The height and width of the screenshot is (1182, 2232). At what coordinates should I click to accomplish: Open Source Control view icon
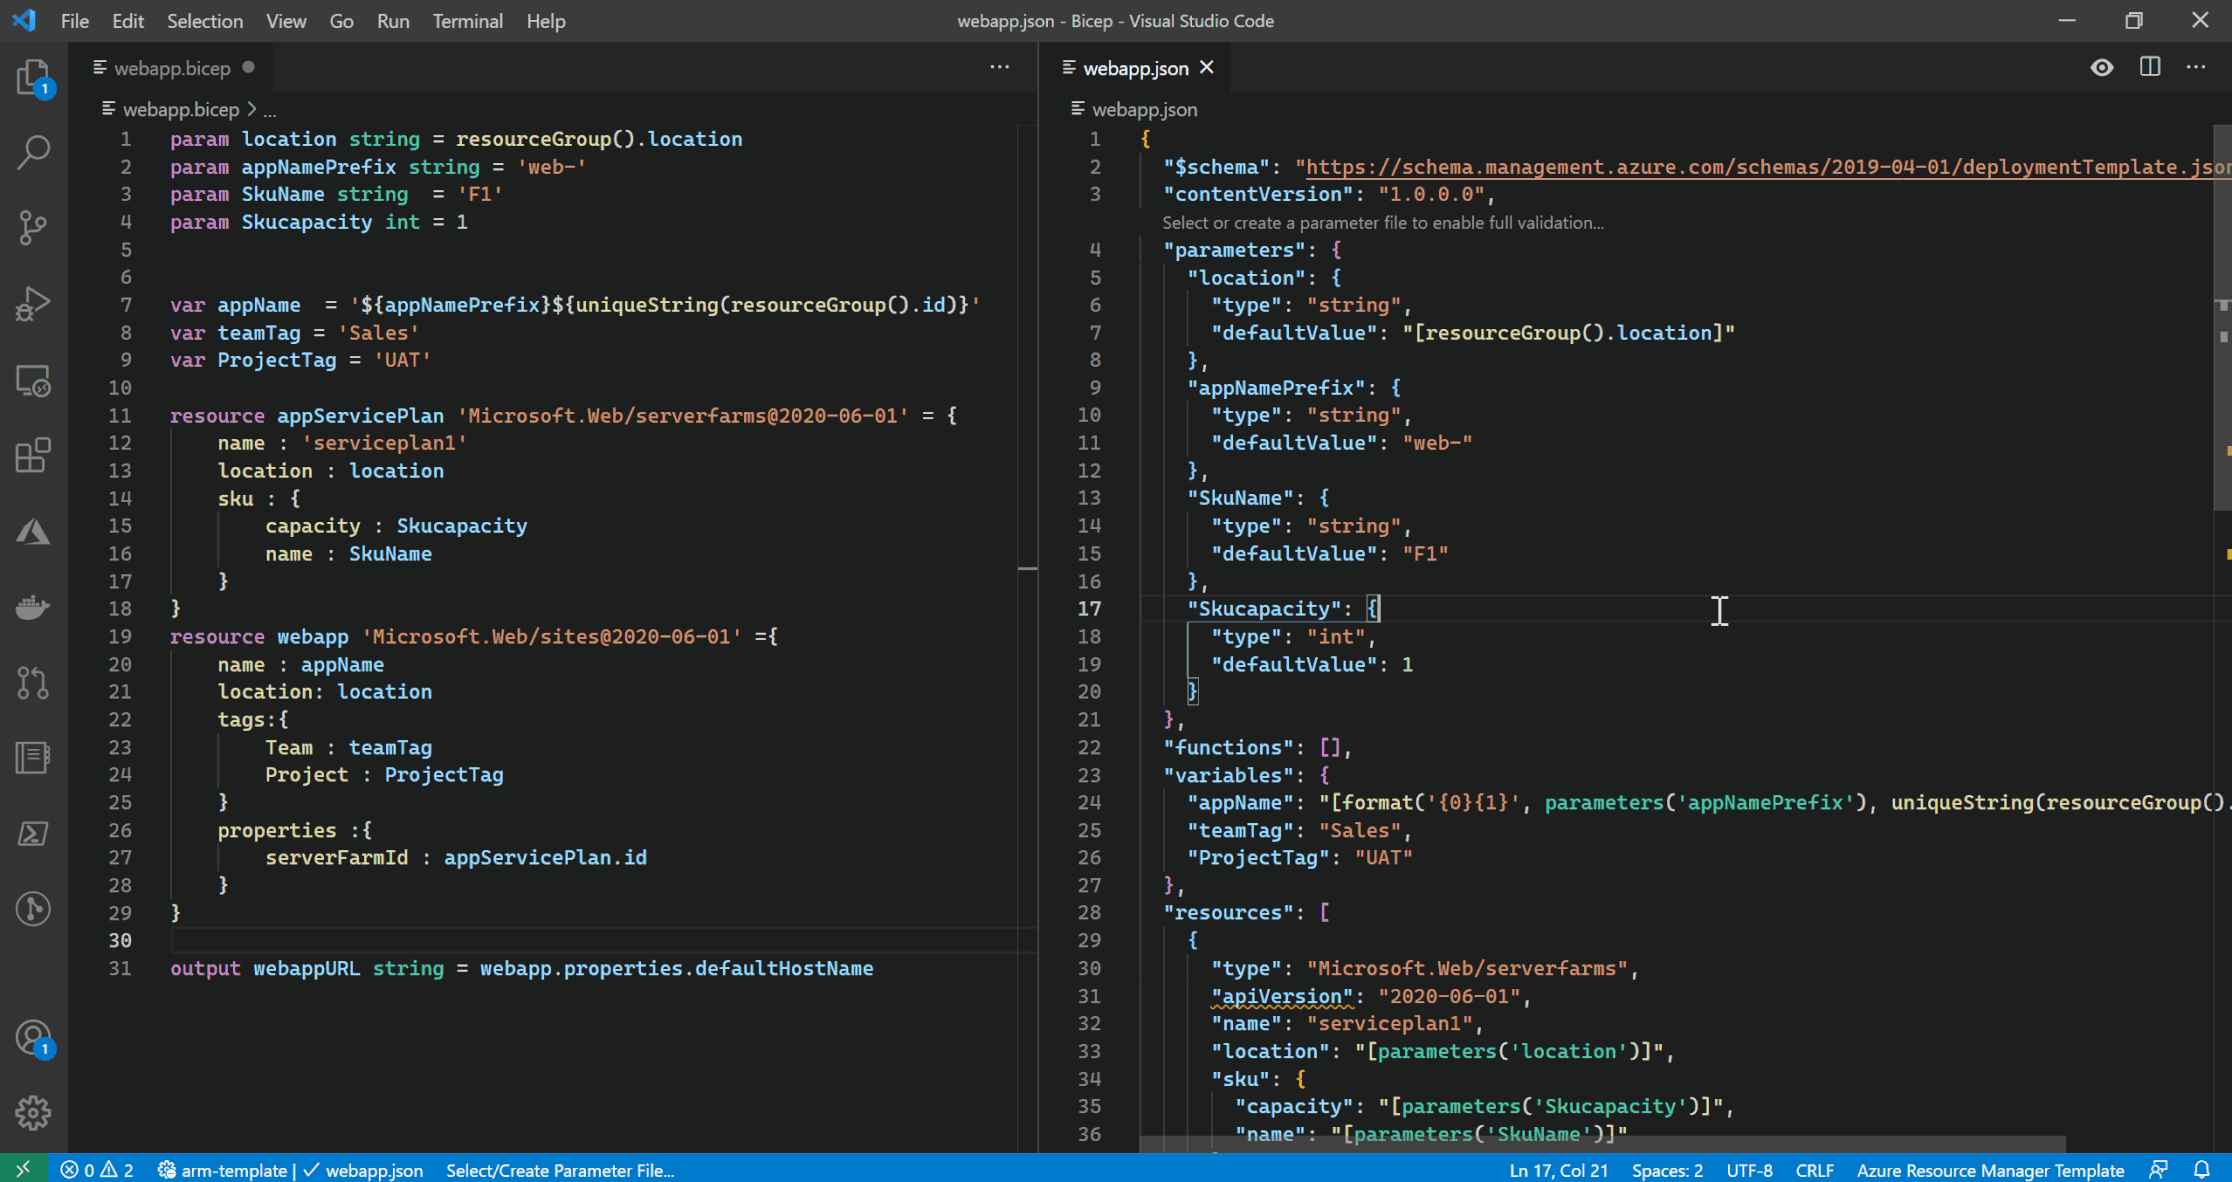[x=33, y=228]
